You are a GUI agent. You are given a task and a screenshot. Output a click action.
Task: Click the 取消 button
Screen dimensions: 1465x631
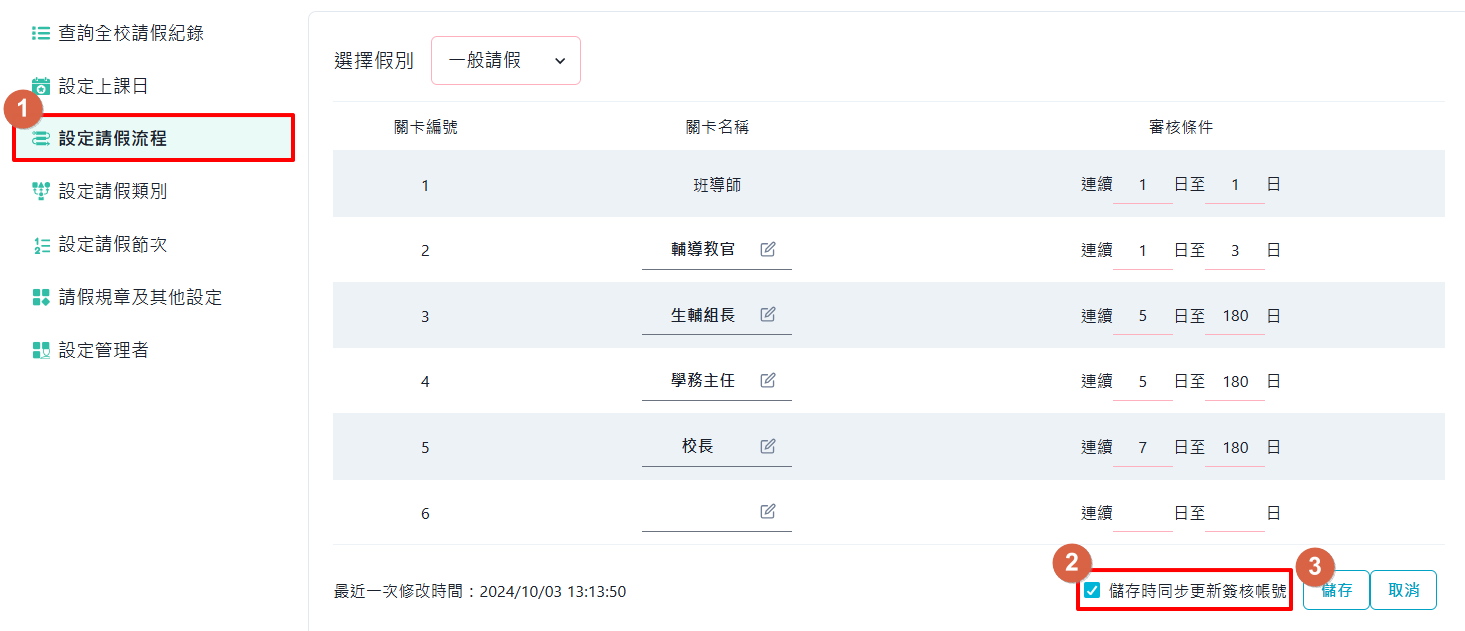point(1404,590)
